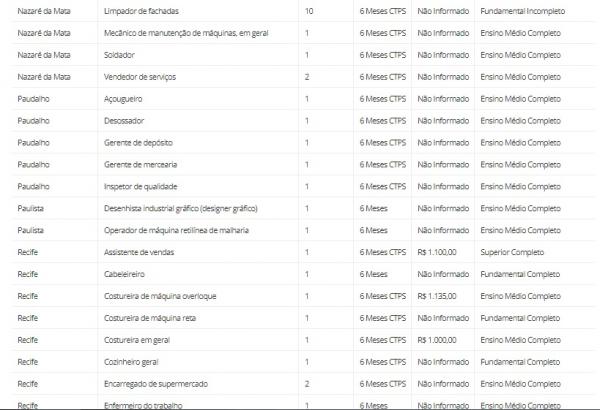600x410 pixels.
Task: Select Inspetor de qualidade row
Action: tap(302, 186)
